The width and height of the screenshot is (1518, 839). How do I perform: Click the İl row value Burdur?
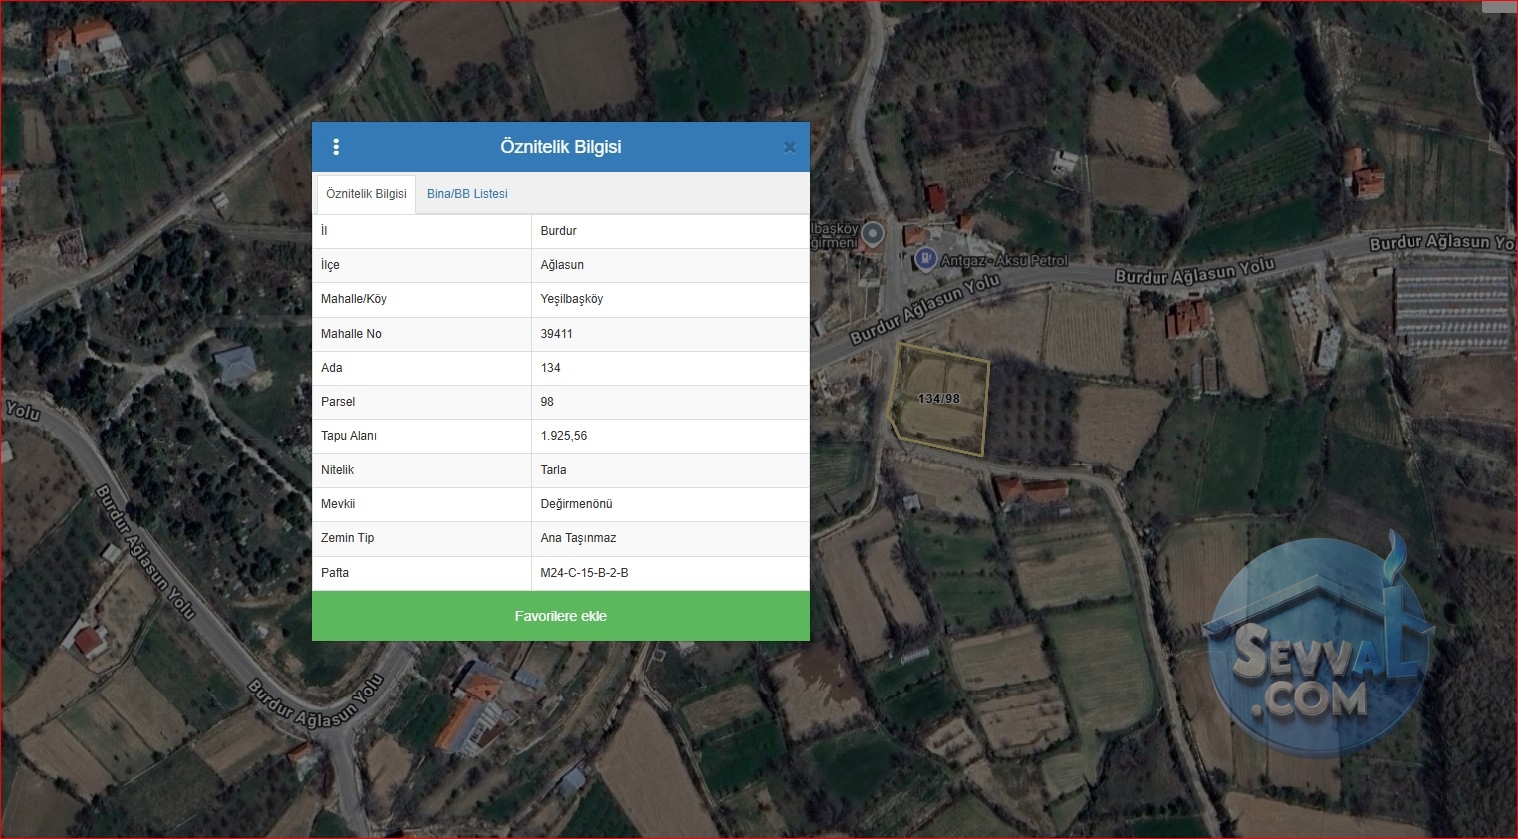click(558, 231)
